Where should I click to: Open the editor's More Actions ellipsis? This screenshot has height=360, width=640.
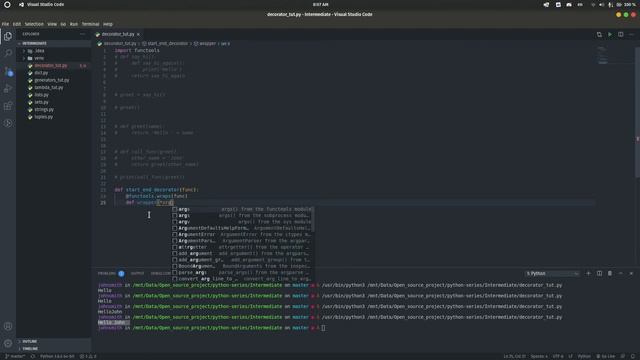pyautogui.click(x=631, y=34)
